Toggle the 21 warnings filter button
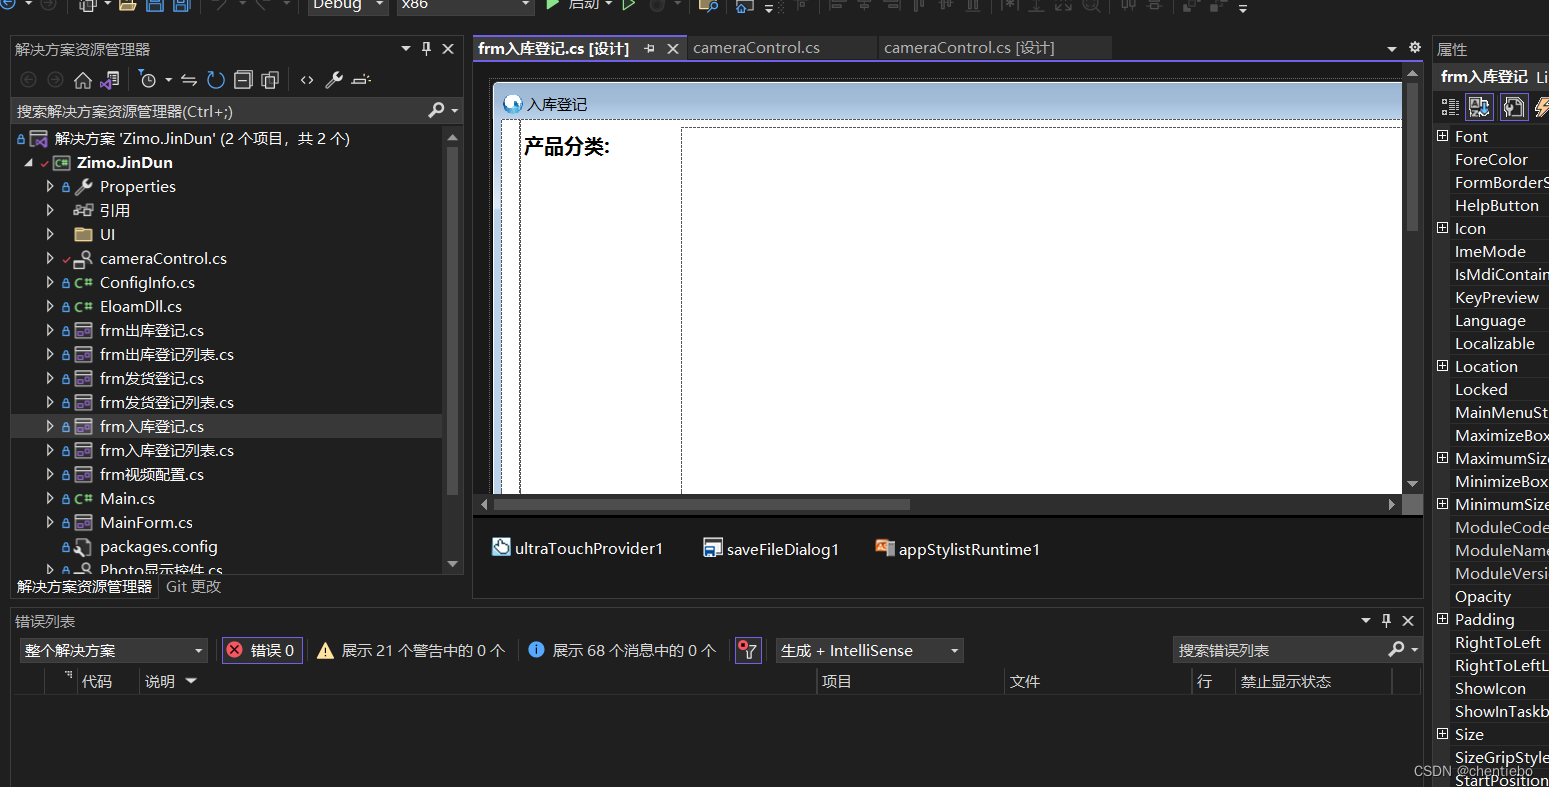The height and width of the screenshot is (787, 1549). 411,650
